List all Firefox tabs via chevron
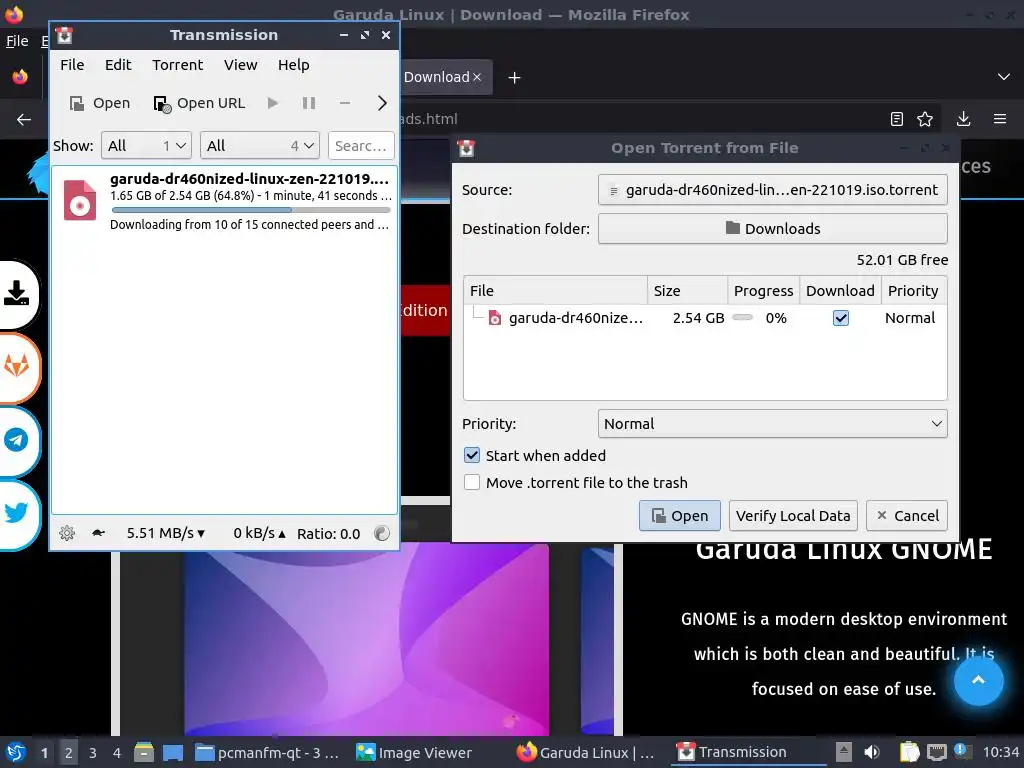Screen dimensions: 1024x768 (x=1004, y=77)
